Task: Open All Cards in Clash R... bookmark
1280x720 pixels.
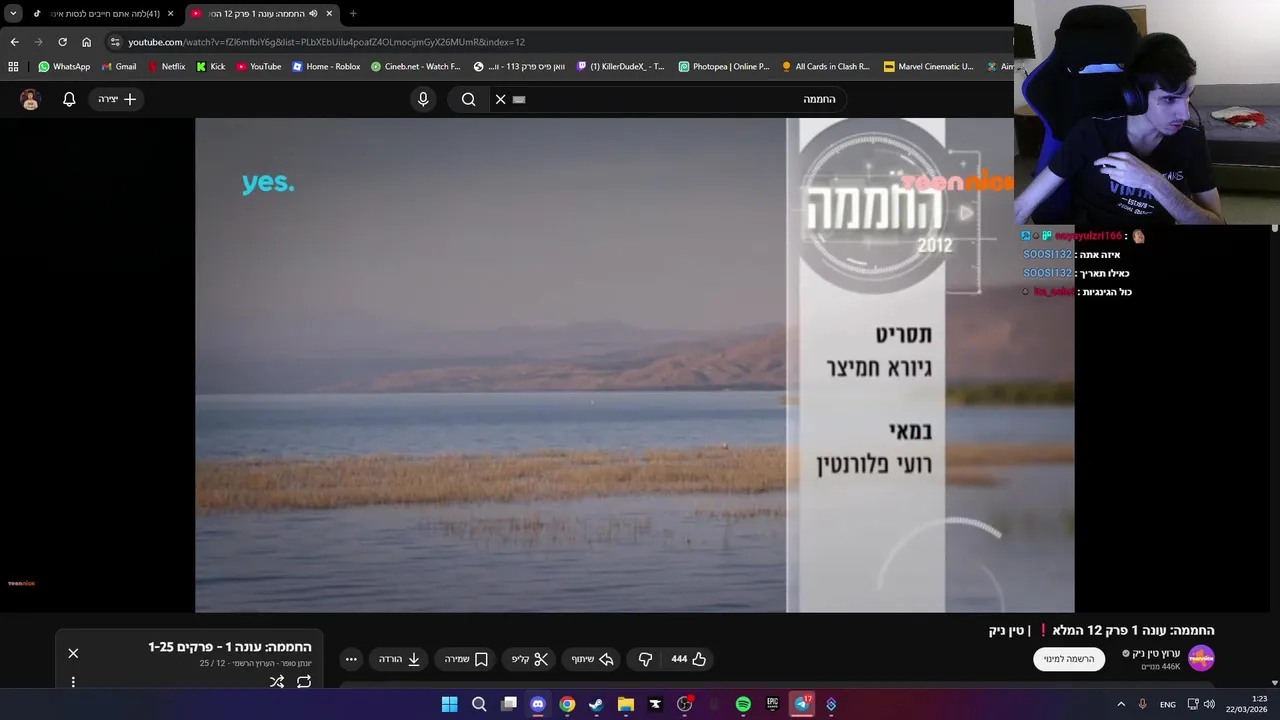Action: click(825, 67)
